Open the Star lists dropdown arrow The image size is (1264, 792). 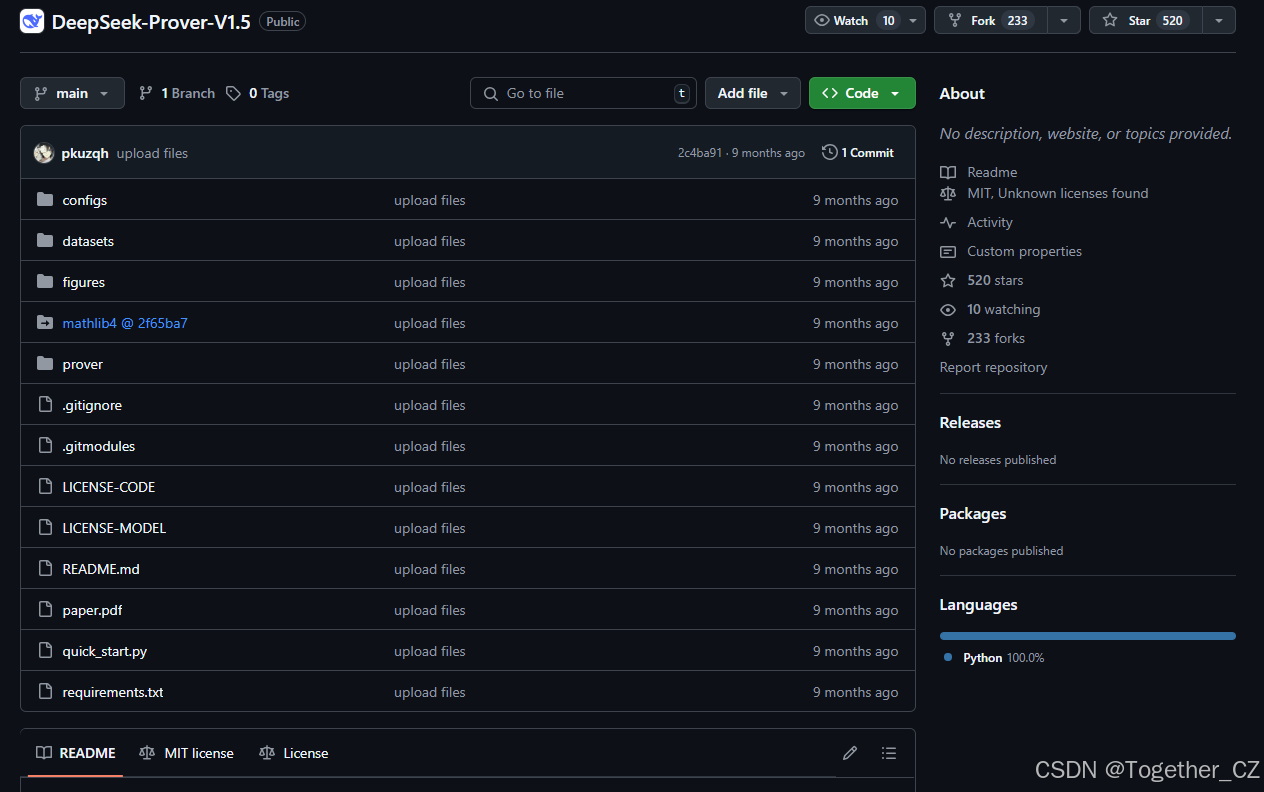[1218, 20]
